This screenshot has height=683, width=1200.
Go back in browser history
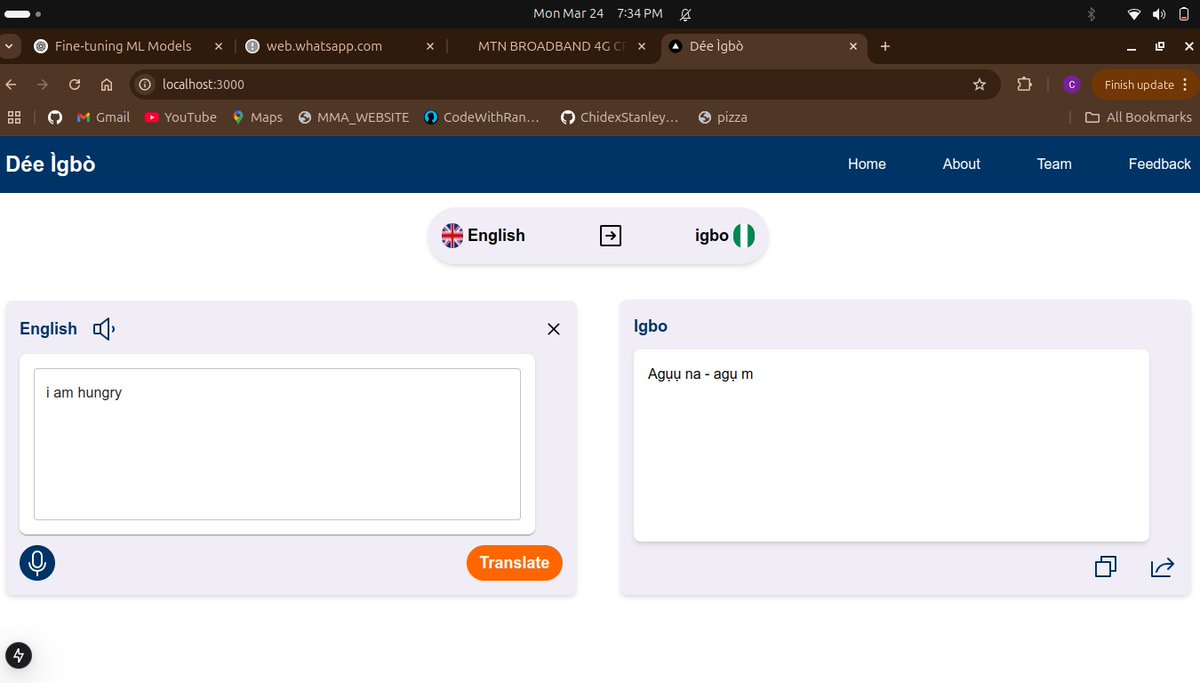[11, 85]
